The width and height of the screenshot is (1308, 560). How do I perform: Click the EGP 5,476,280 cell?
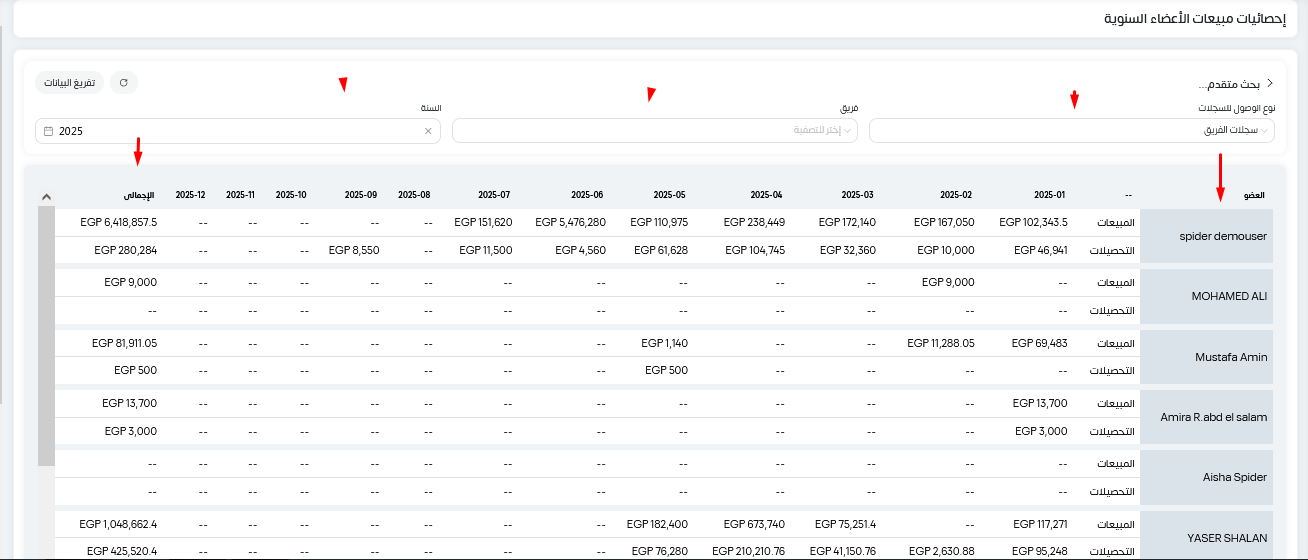(570, 222)
